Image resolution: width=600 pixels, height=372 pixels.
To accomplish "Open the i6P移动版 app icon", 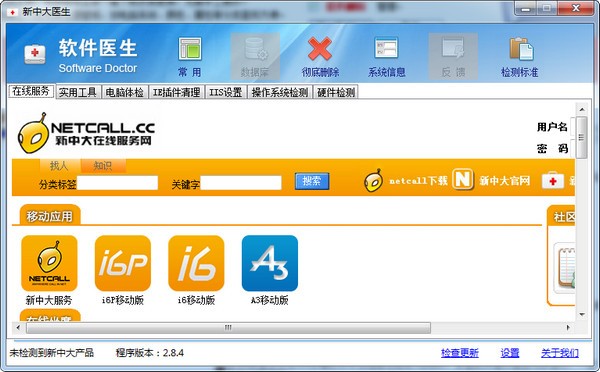I will pos(122,263).
